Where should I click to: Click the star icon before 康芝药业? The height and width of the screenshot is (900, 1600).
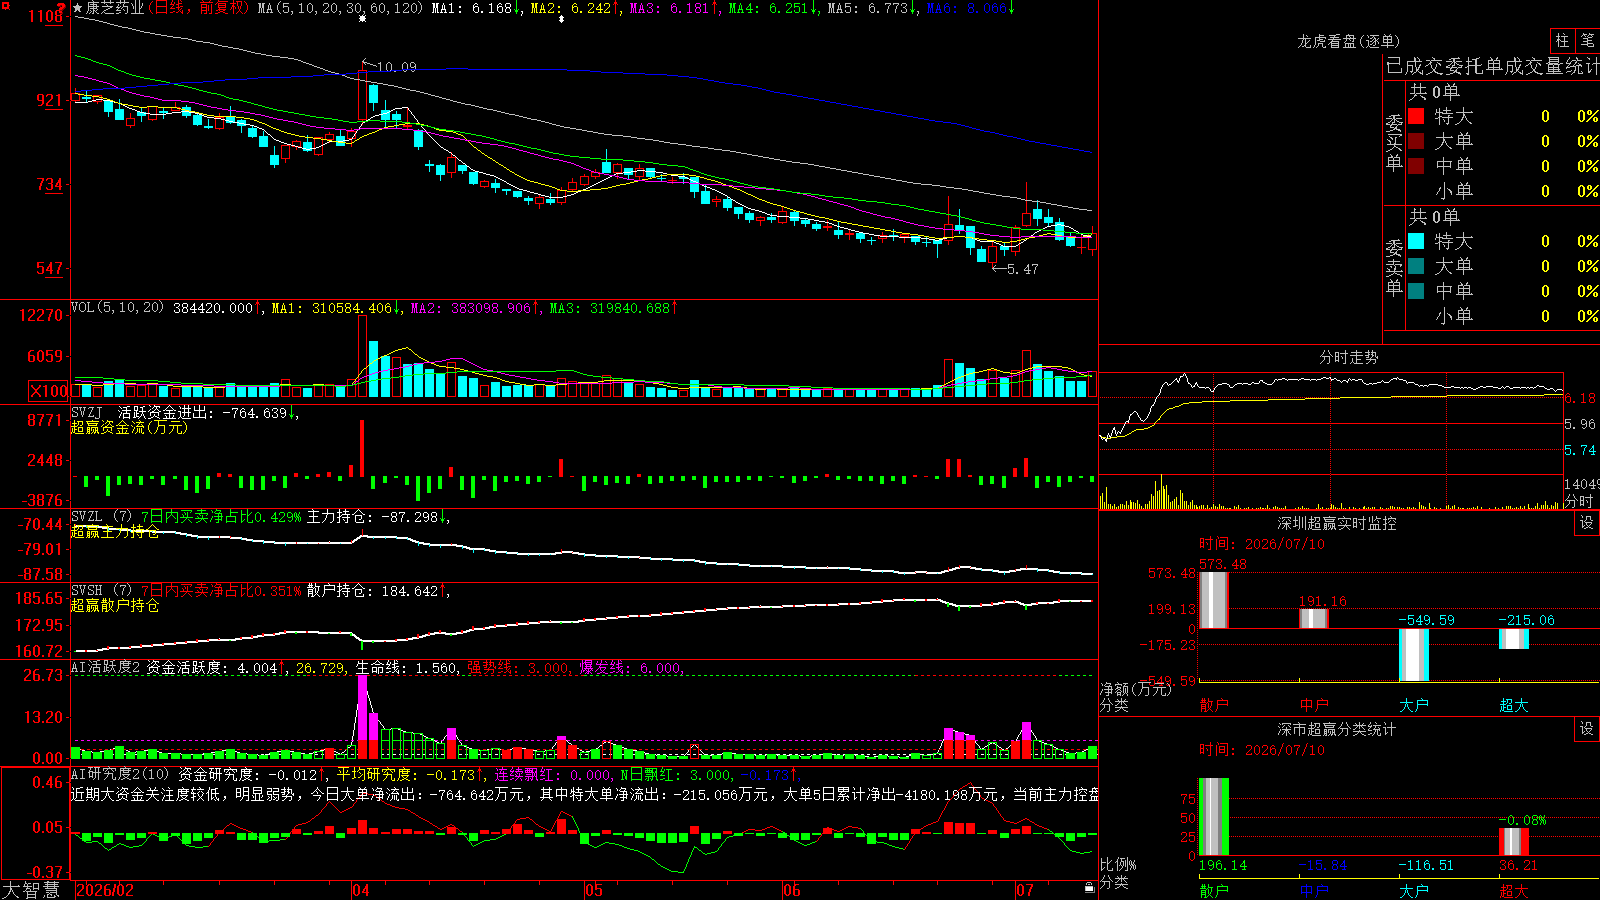pos(78,8)
